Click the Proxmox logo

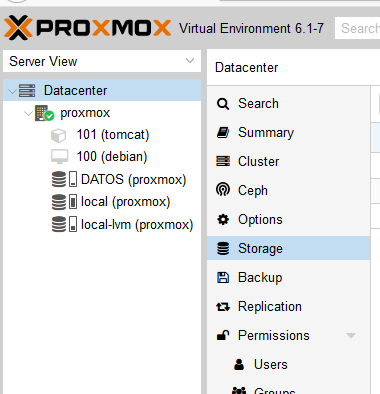(88, 28)
